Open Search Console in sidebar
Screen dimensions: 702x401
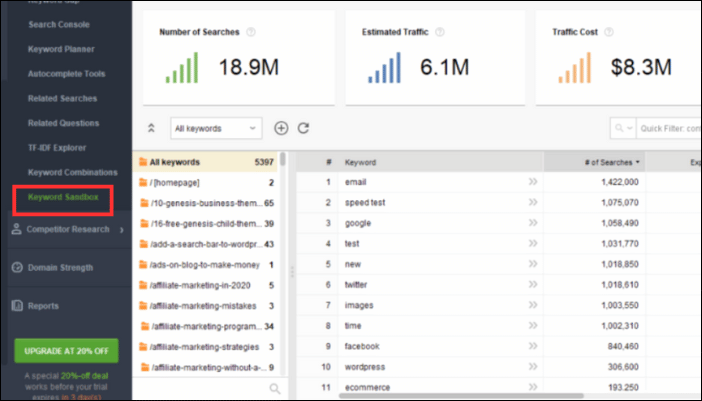click(x=59, y=25)
